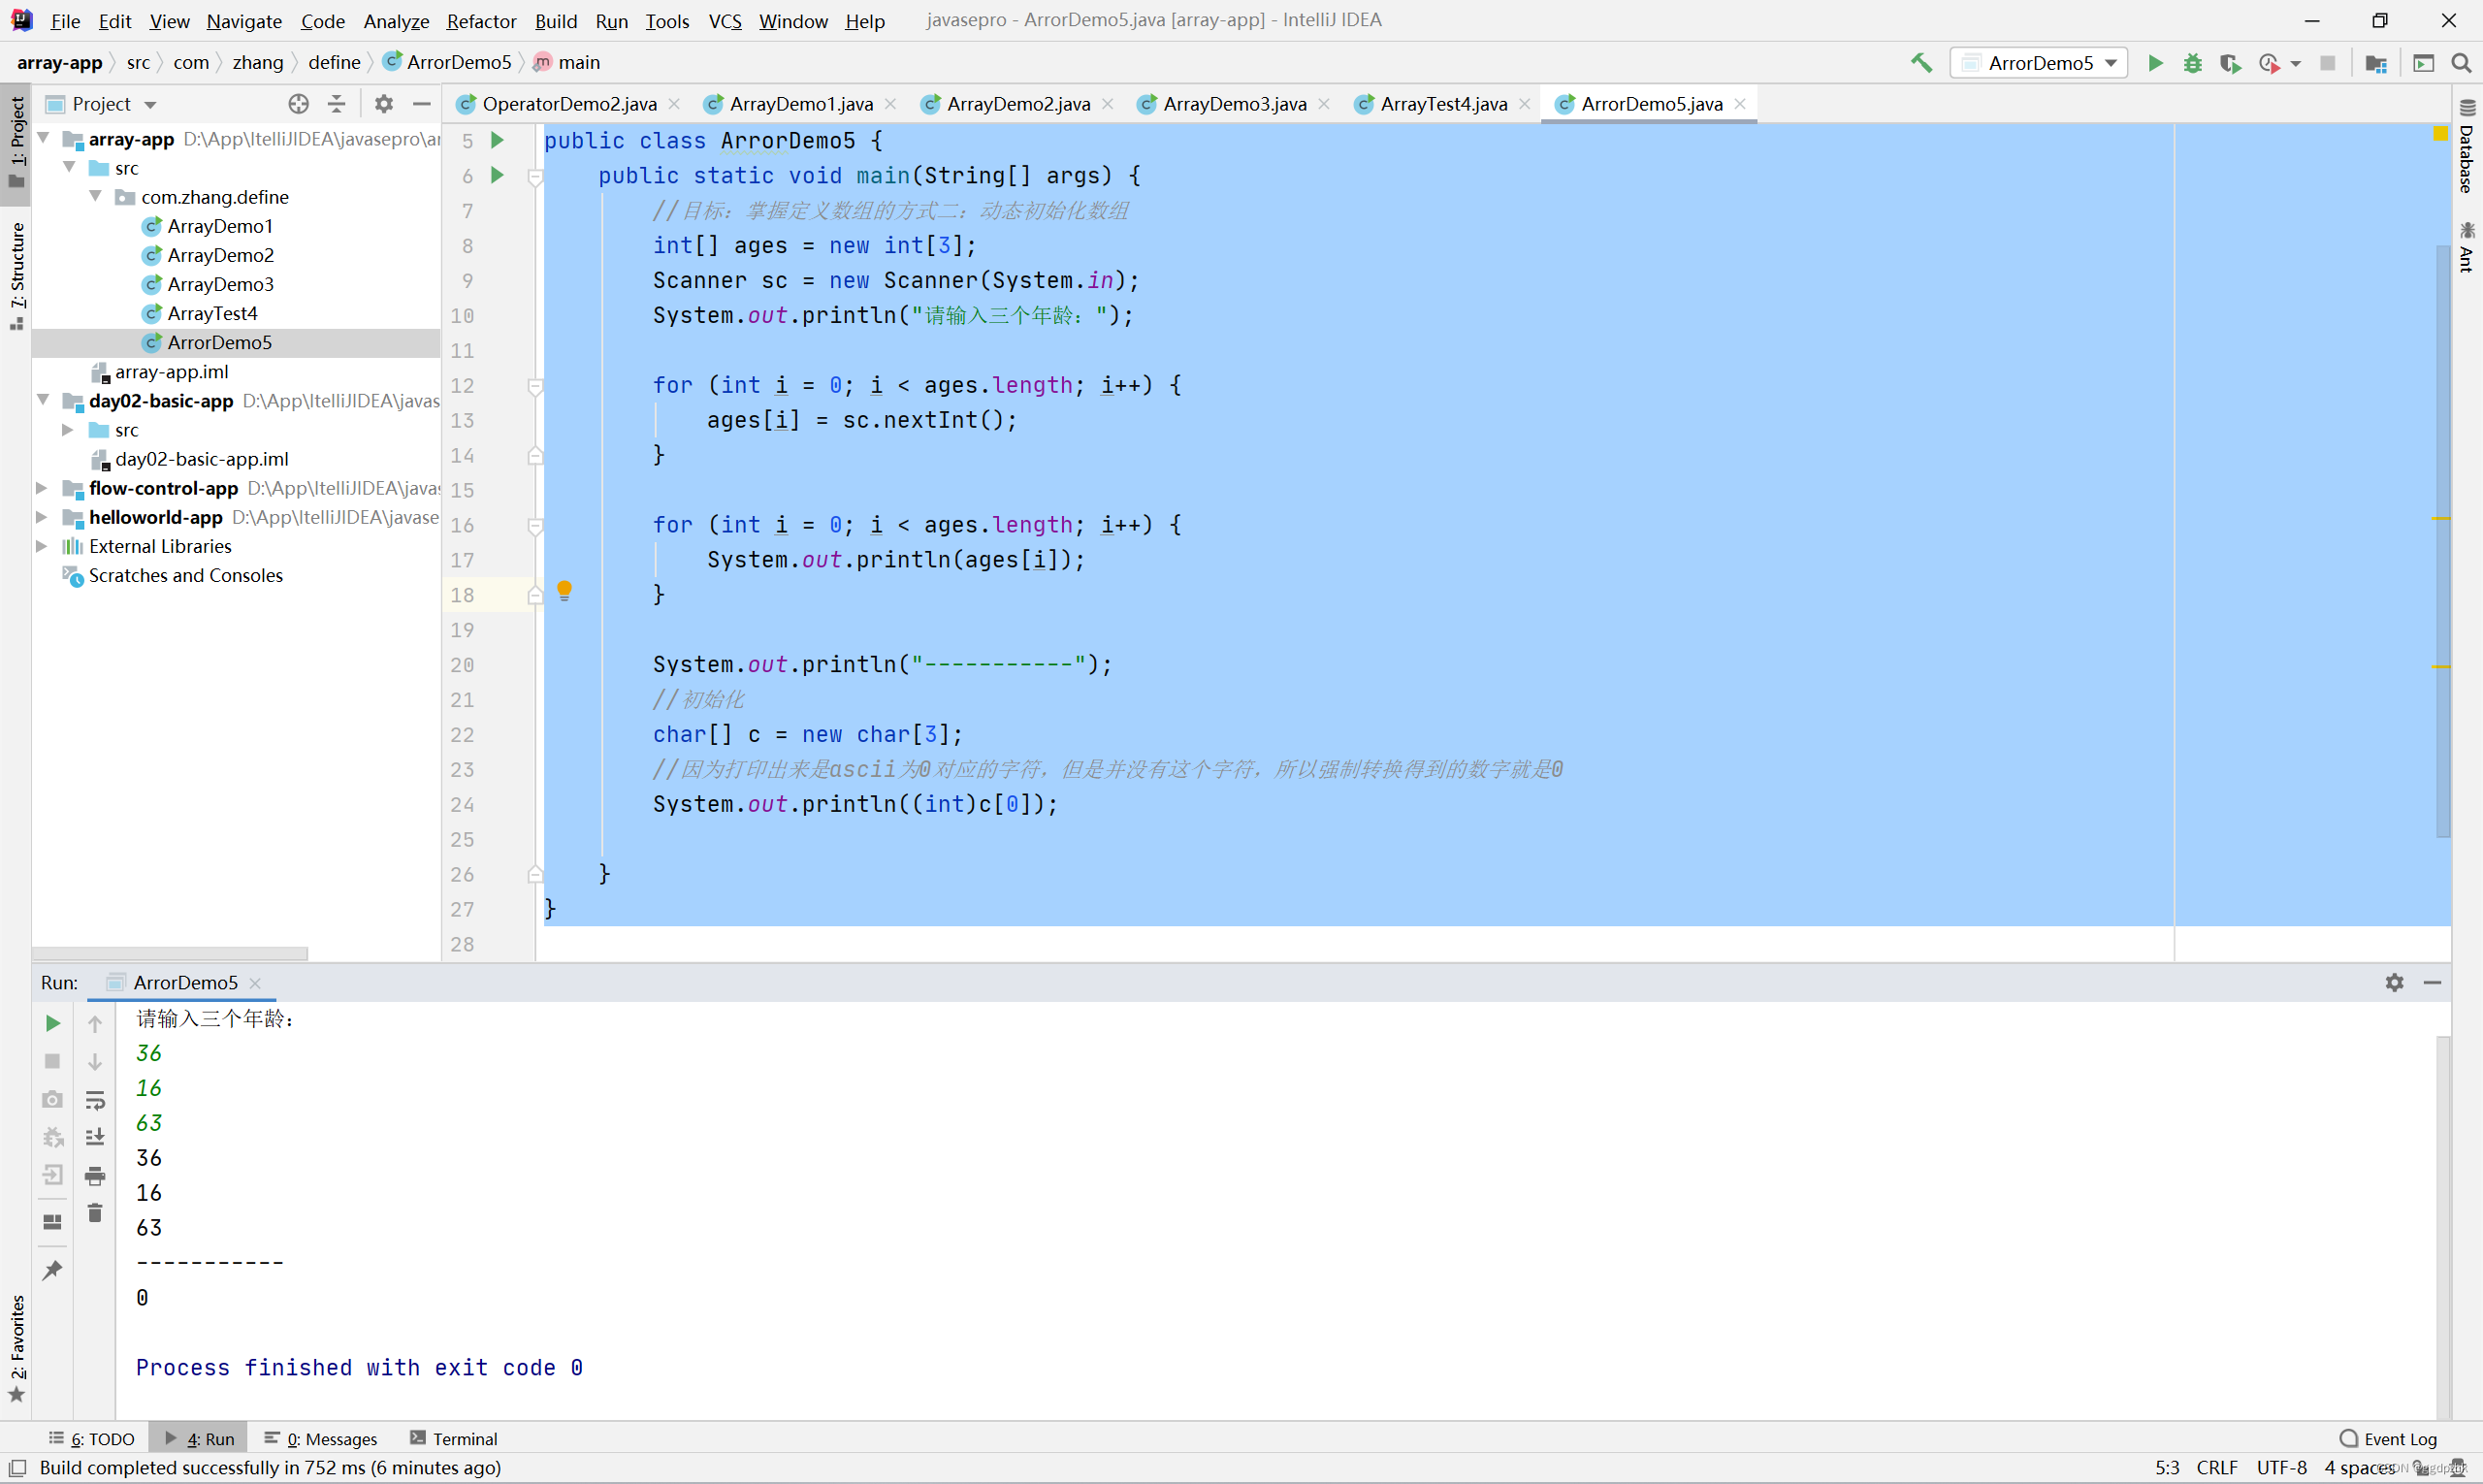Run ArrorDemo5 with the green toolbar play icon
The height and width of the screenshot is (1484, 2483).
(2155, 63)
